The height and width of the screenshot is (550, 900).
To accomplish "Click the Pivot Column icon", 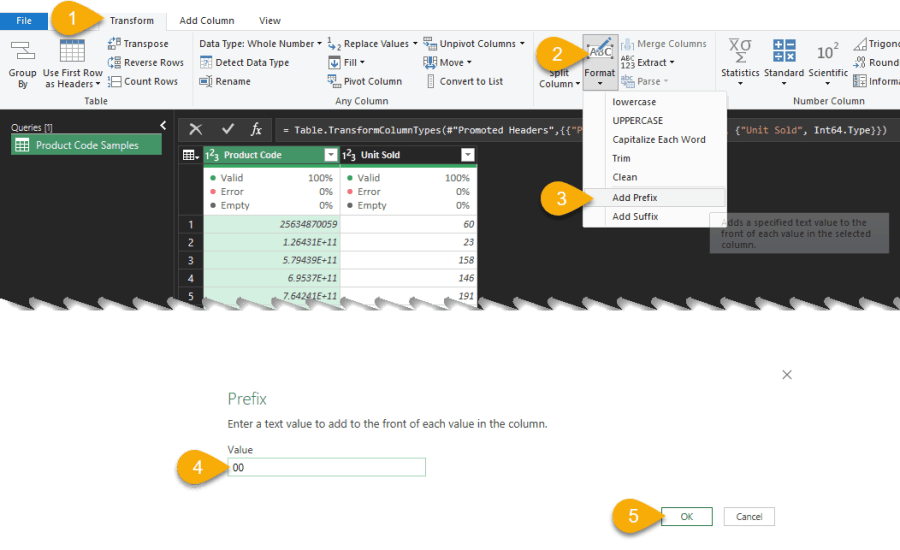I will (336, 82).
